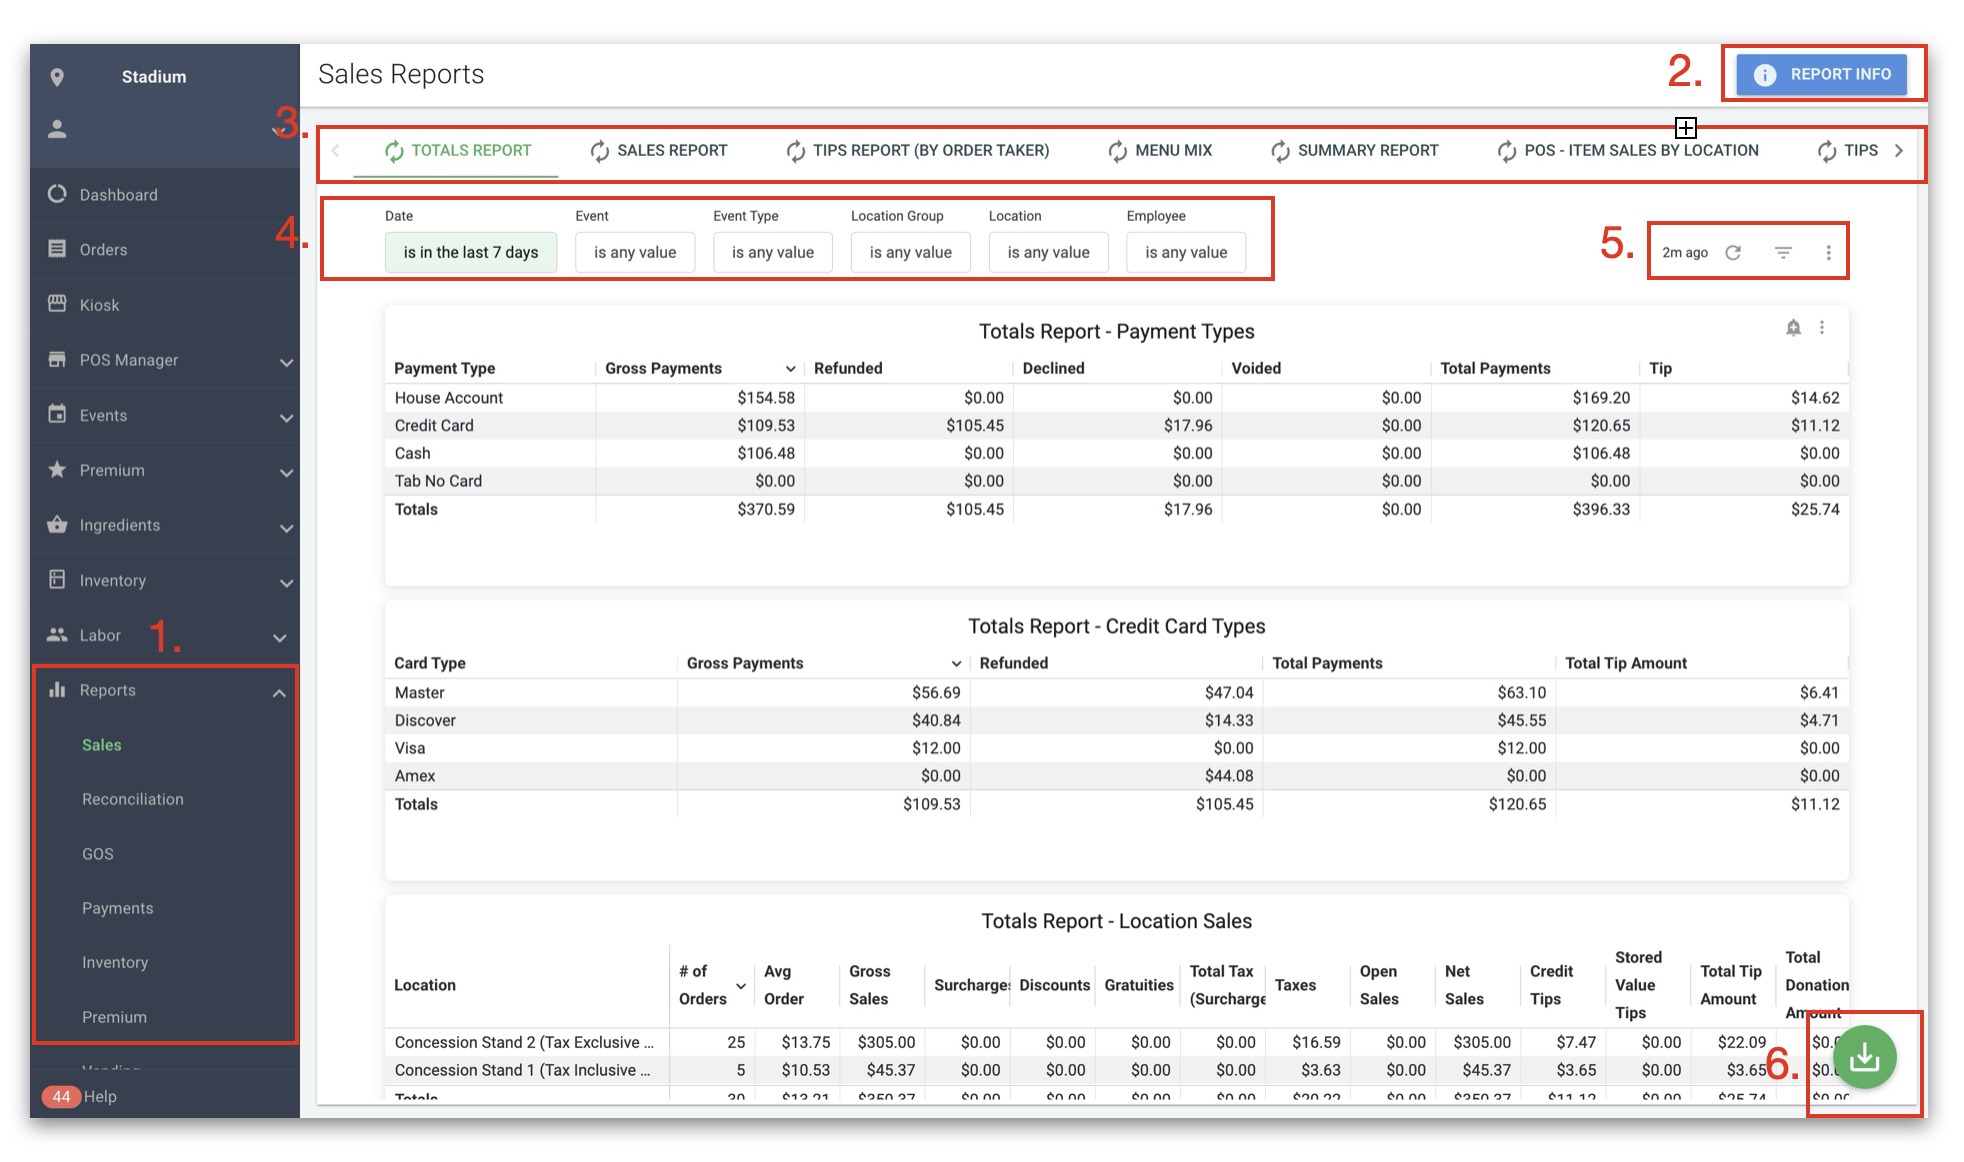Click the green download button

1864,1057
